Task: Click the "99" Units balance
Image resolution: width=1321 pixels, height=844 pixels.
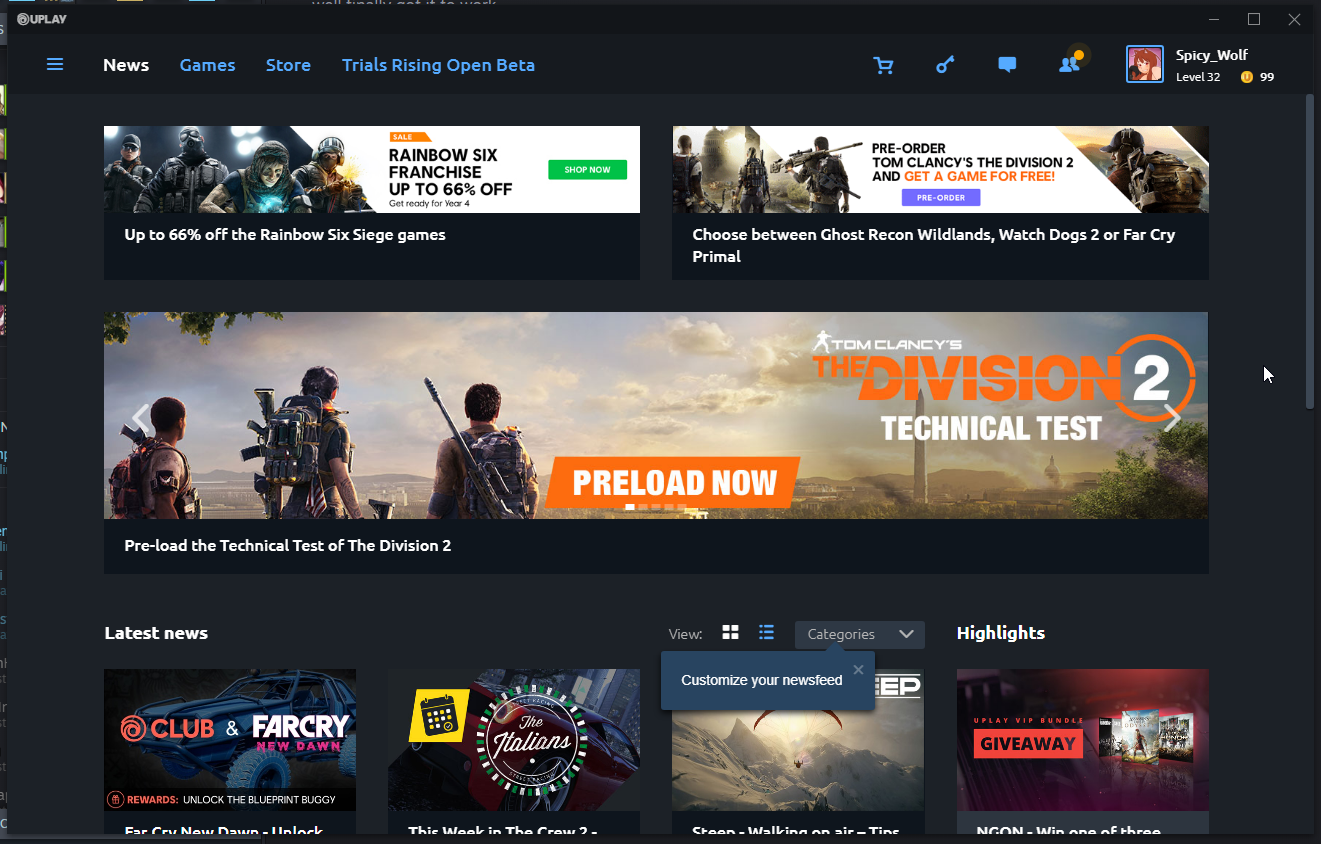Action: coord(1267,77)
